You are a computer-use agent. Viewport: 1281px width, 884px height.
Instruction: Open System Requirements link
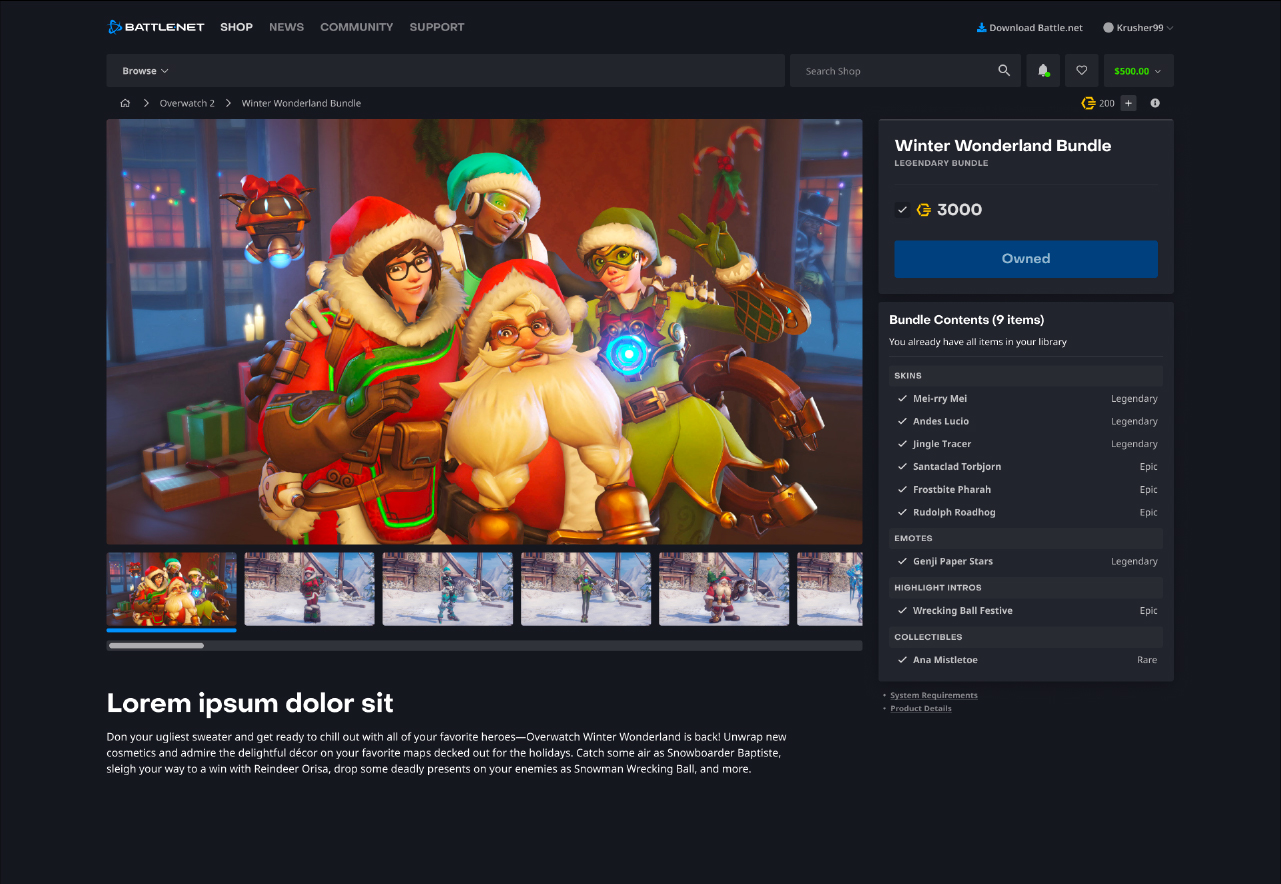click(x=934, y=695)
